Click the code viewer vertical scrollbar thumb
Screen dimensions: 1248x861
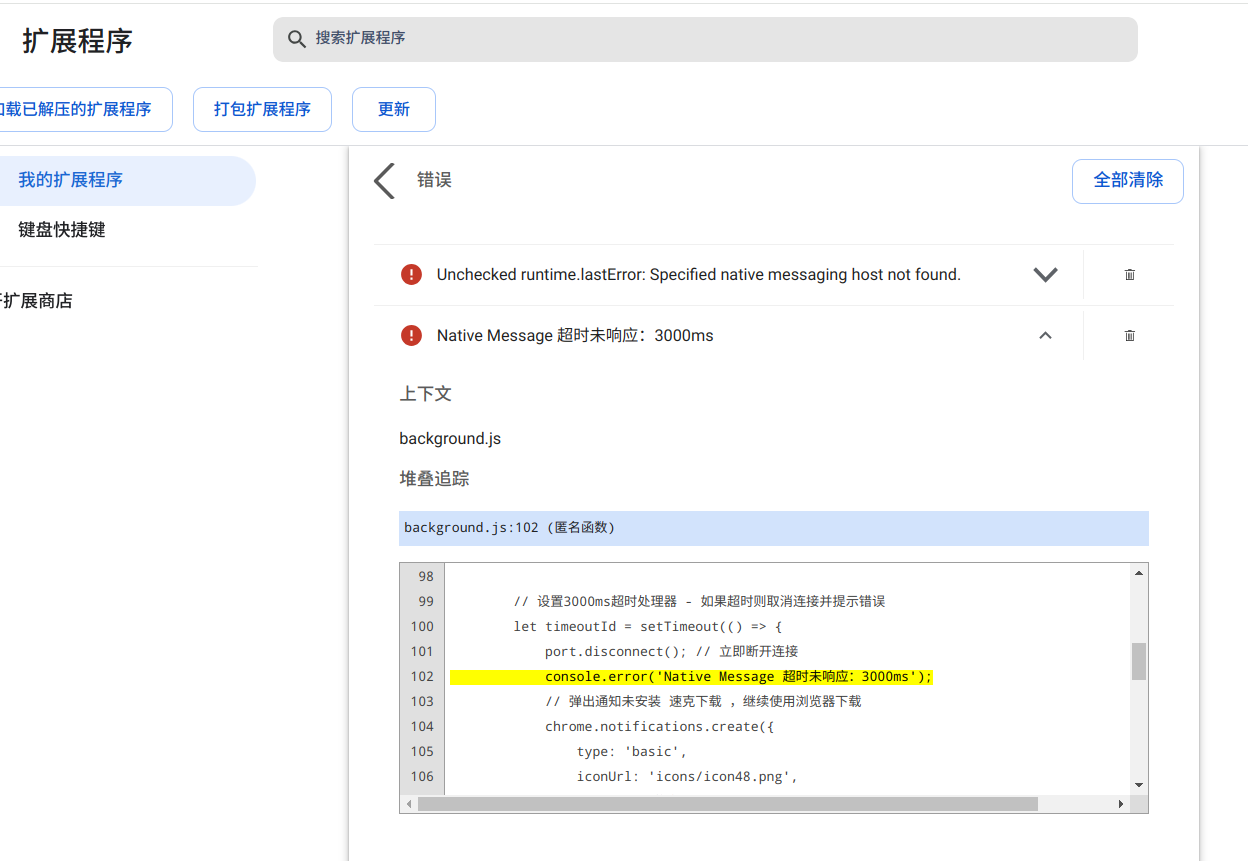click(1138, 661)
